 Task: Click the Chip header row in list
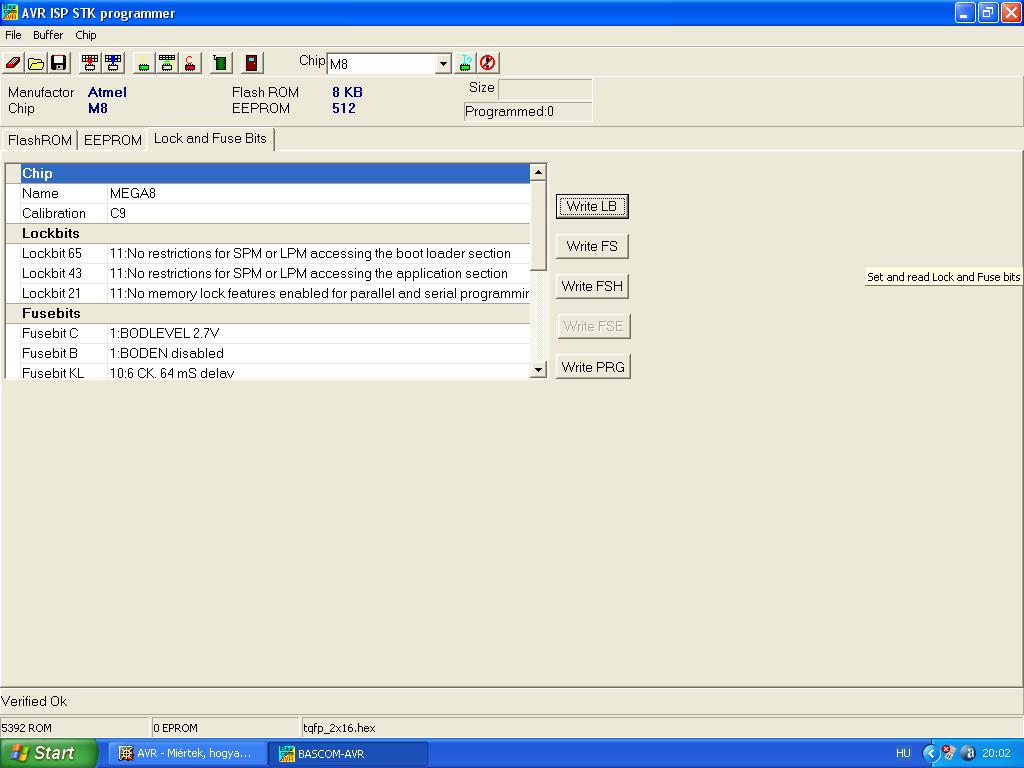275,174
